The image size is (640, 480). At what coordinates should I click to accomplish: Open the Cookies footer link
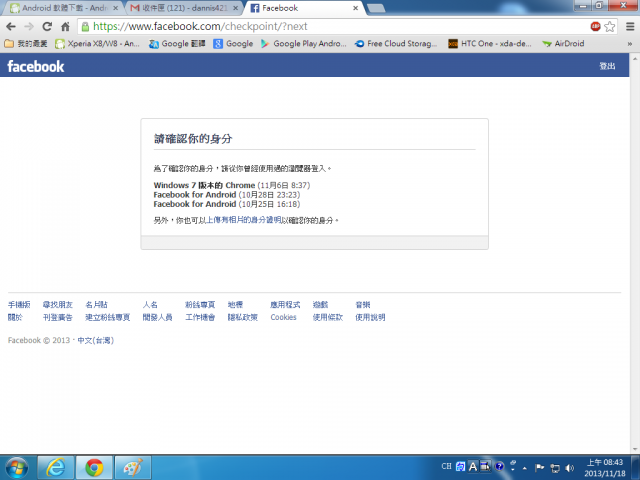pos(283,317)
